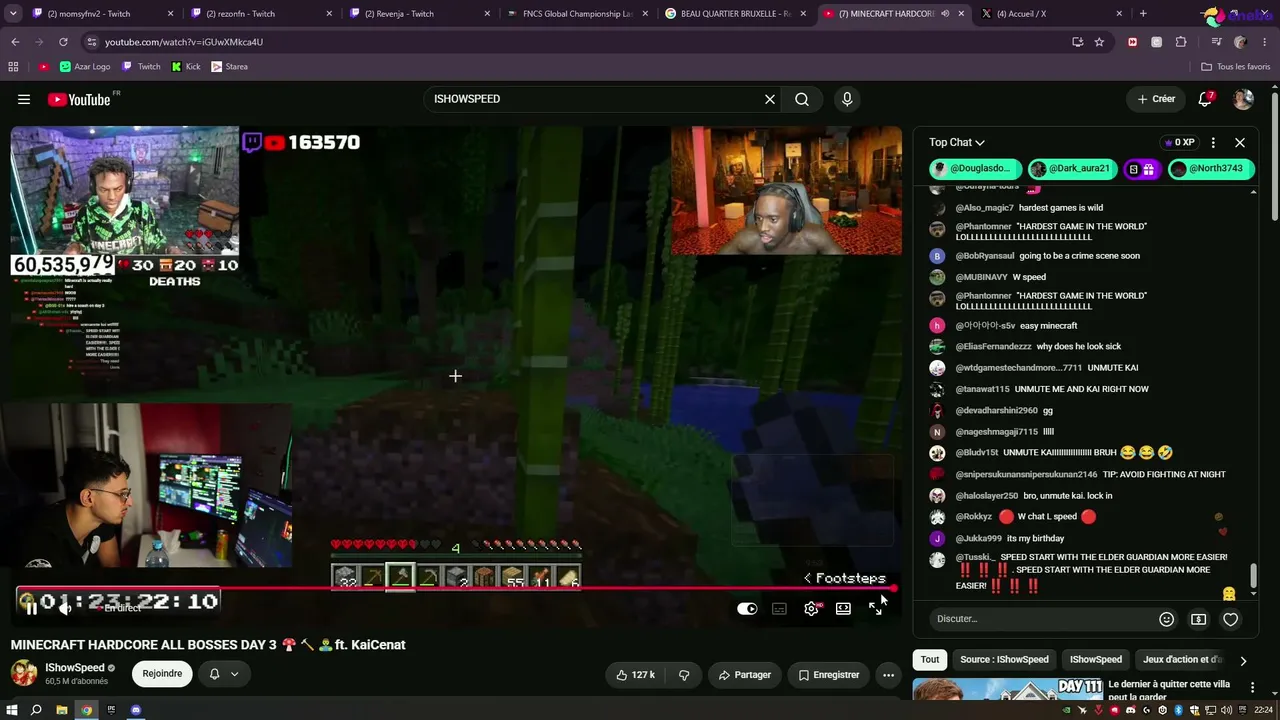Open live chat options menu

pos(1213,143)
